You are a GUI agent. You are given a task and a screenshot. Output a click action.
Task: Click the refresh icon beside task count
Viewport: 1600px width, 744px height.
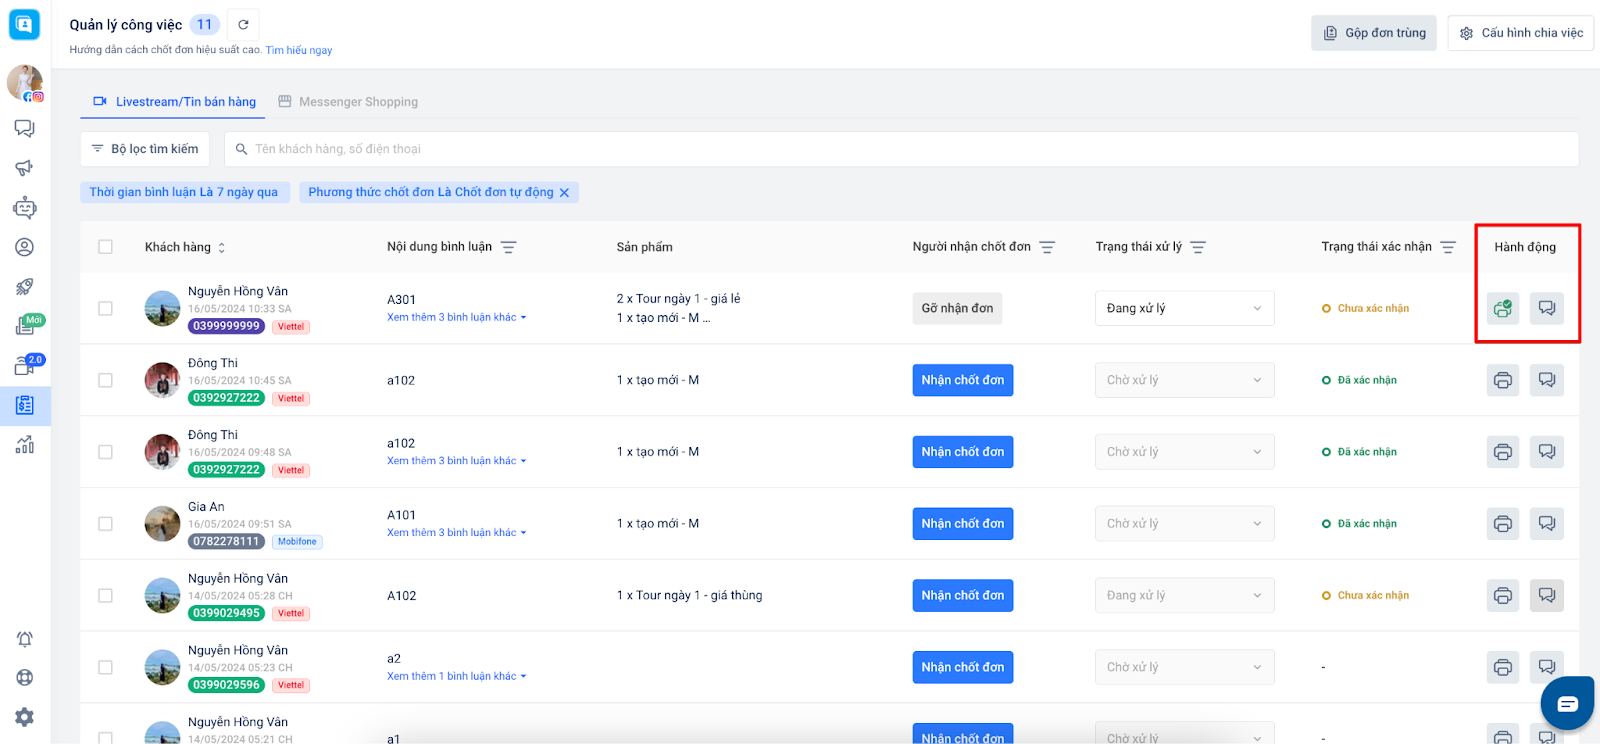click(243, 25)
